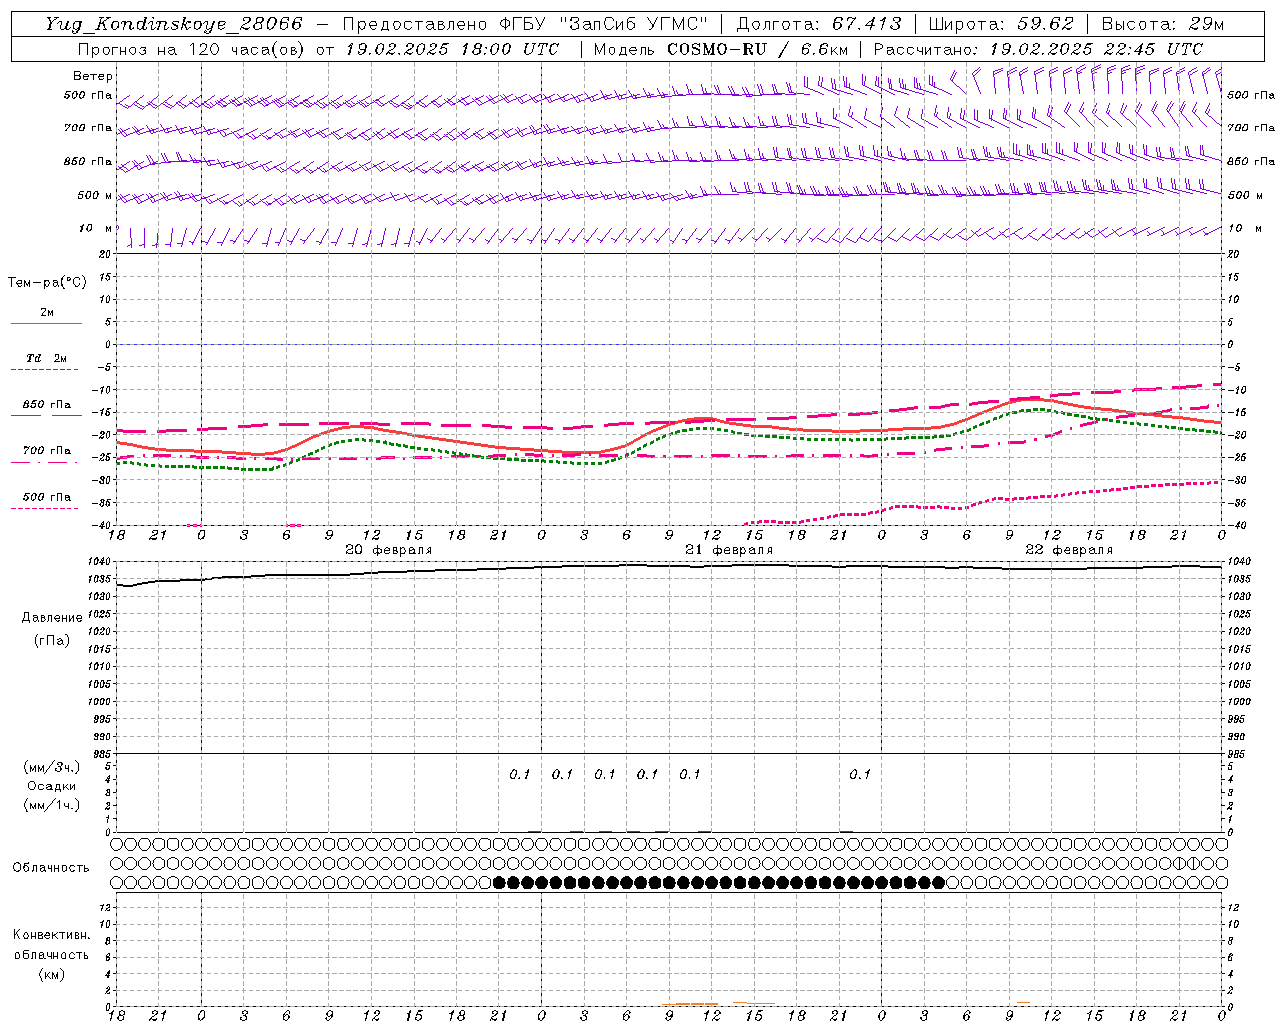Click the '500 м' wind level label on the left
The width and height of the screenshot is (1280, 1024).
click(x=96, y=195)
